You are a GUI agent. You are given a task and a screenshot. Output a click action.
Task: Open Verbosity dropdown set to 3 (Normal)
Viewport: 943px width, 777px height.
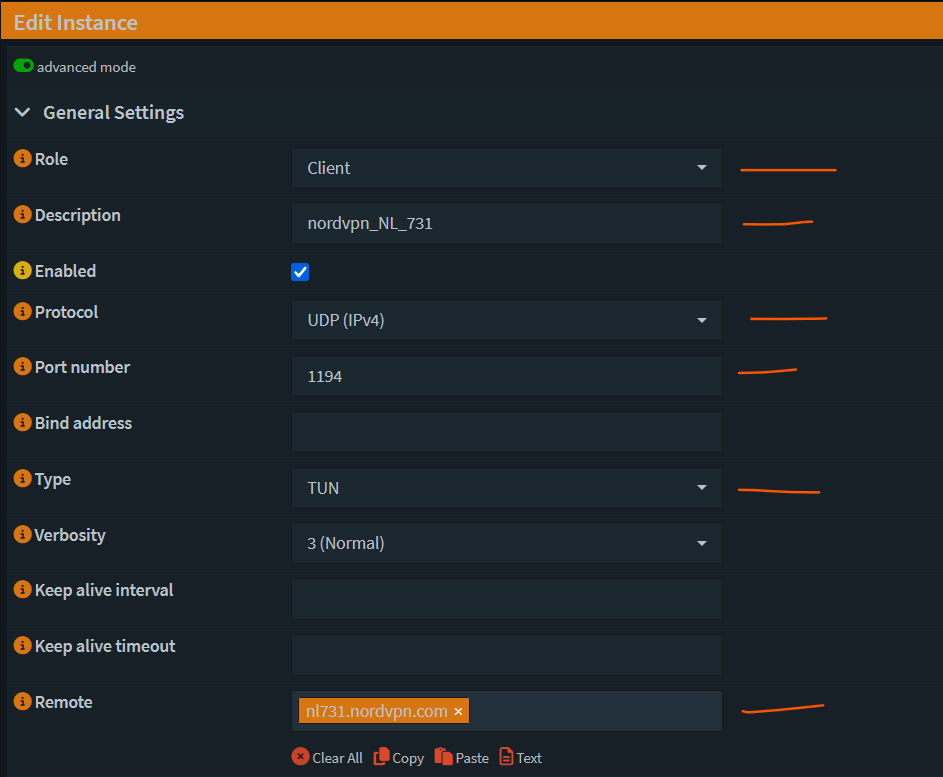(x=506, y=543)
